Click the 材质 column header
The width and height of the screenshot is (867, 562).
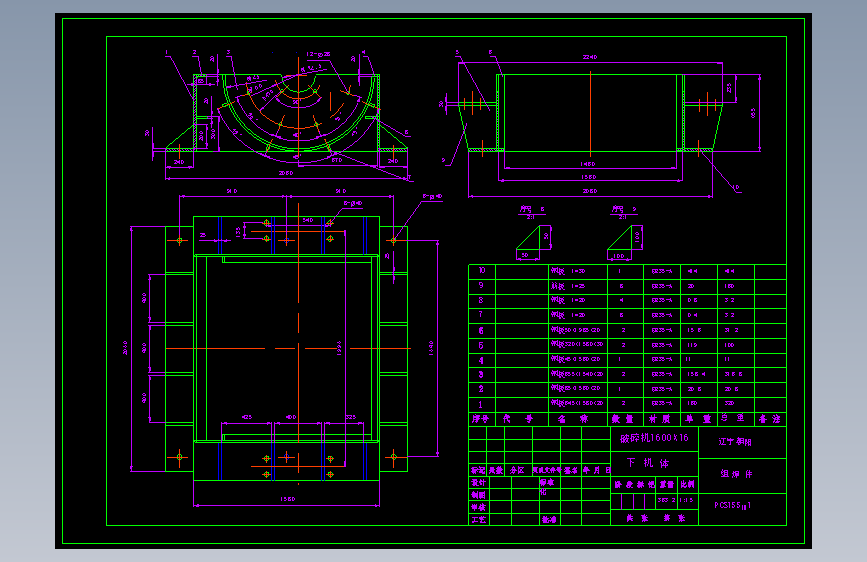coord(659,419)
